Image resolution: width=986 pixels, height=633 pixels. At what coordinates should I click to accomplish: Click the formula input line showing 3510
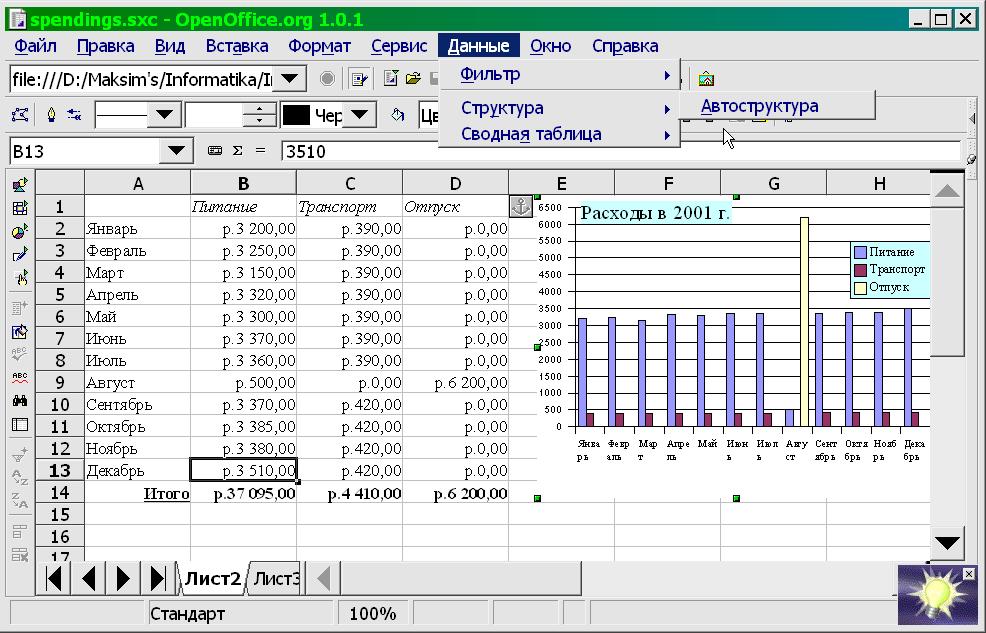pyautogui.click(x=620, y=151)
